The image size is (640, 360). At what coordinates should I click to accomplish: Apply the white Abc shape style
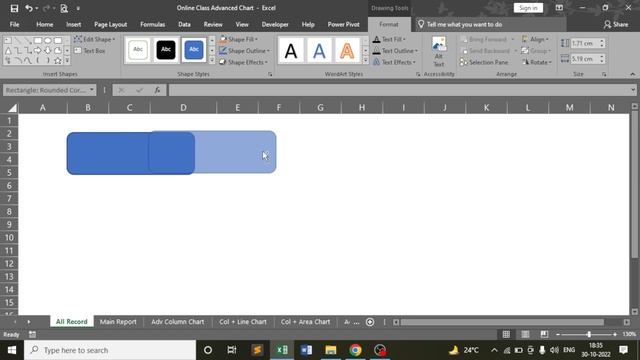click(x=138, y=49)
